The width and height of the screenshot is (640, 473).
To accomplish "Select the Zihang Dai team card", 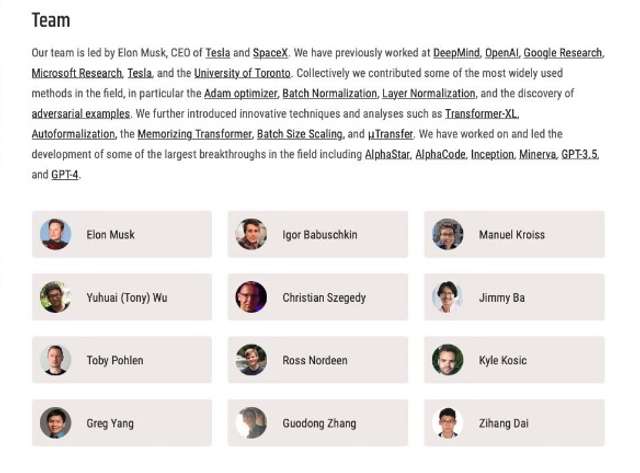I will 514,422.
